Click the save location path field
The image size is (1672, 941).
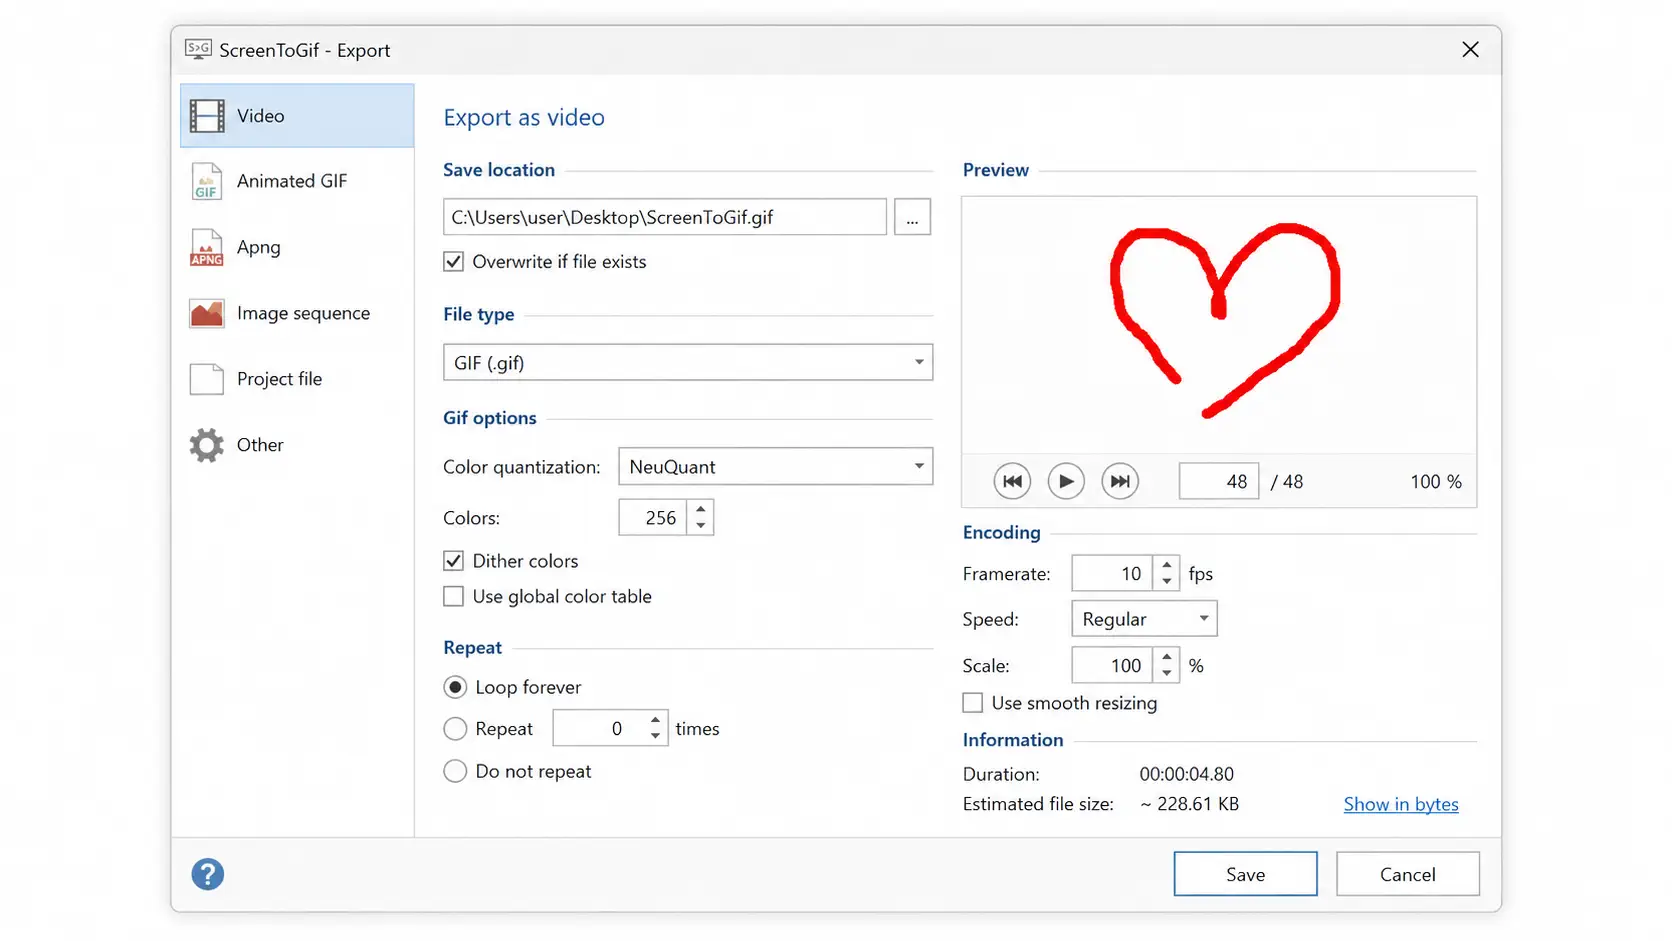pos(665,217)
